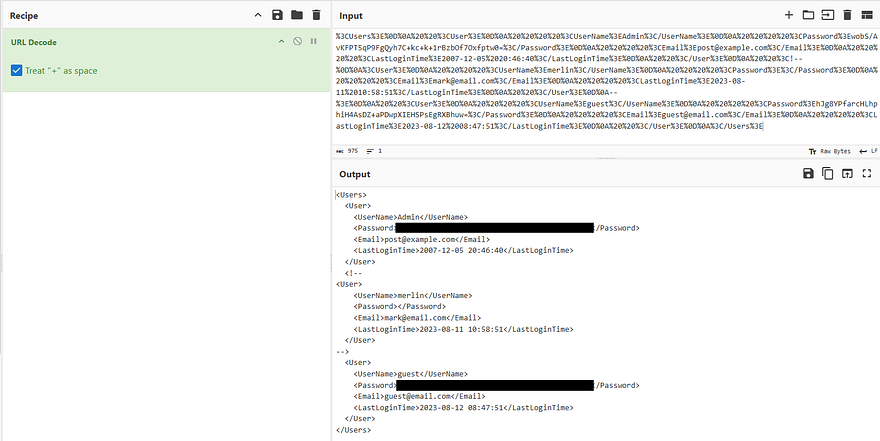
Task: Open folder as input
Action: pyautogui.click(x=808, y=15)
